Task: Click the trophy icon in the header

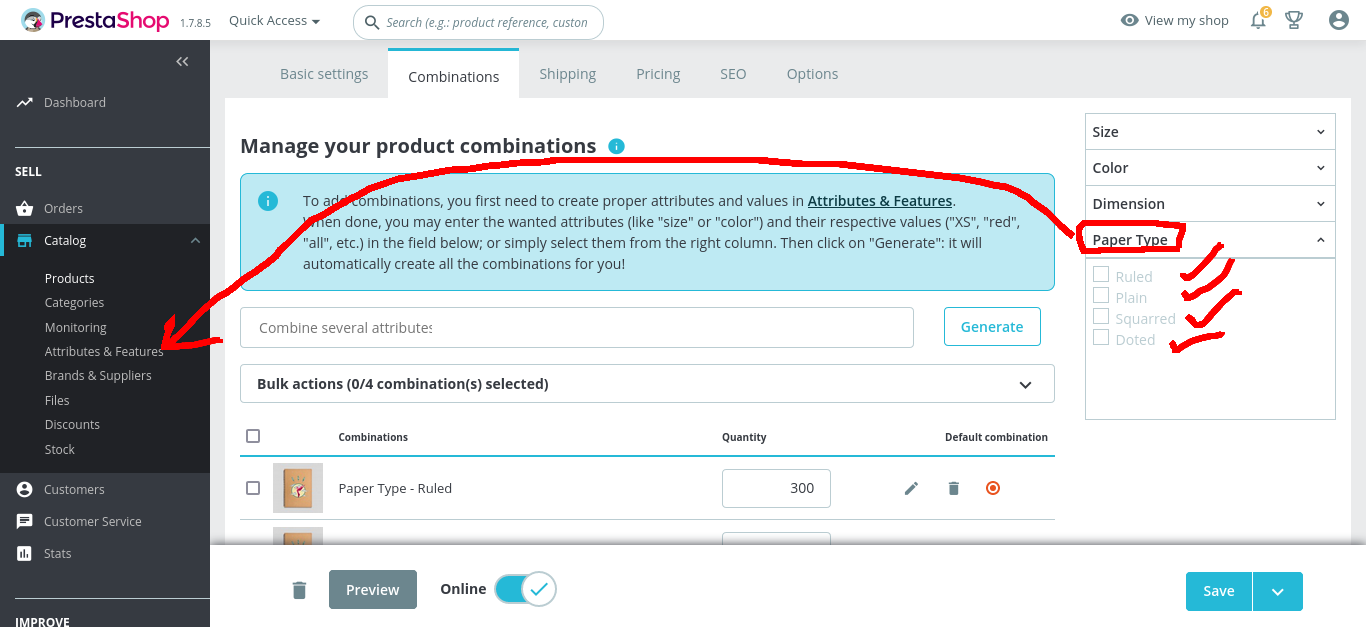Action: click(1294, 20)
